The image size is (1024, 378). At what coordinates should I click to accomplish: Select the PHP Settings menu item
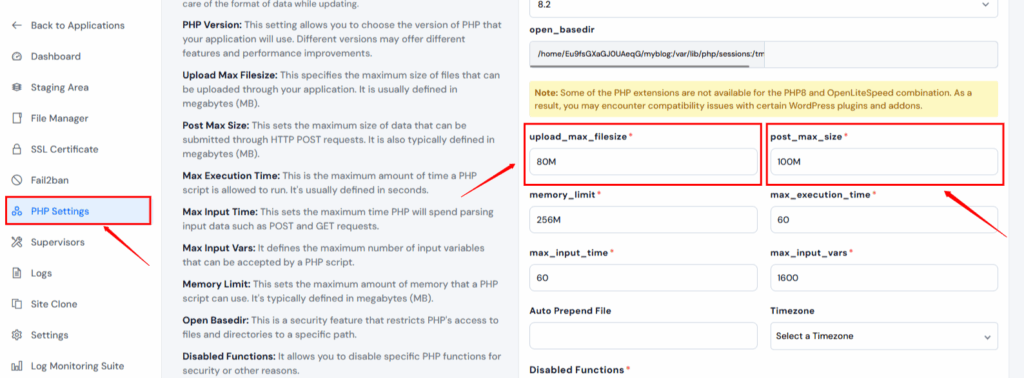(x=78, y=211)
